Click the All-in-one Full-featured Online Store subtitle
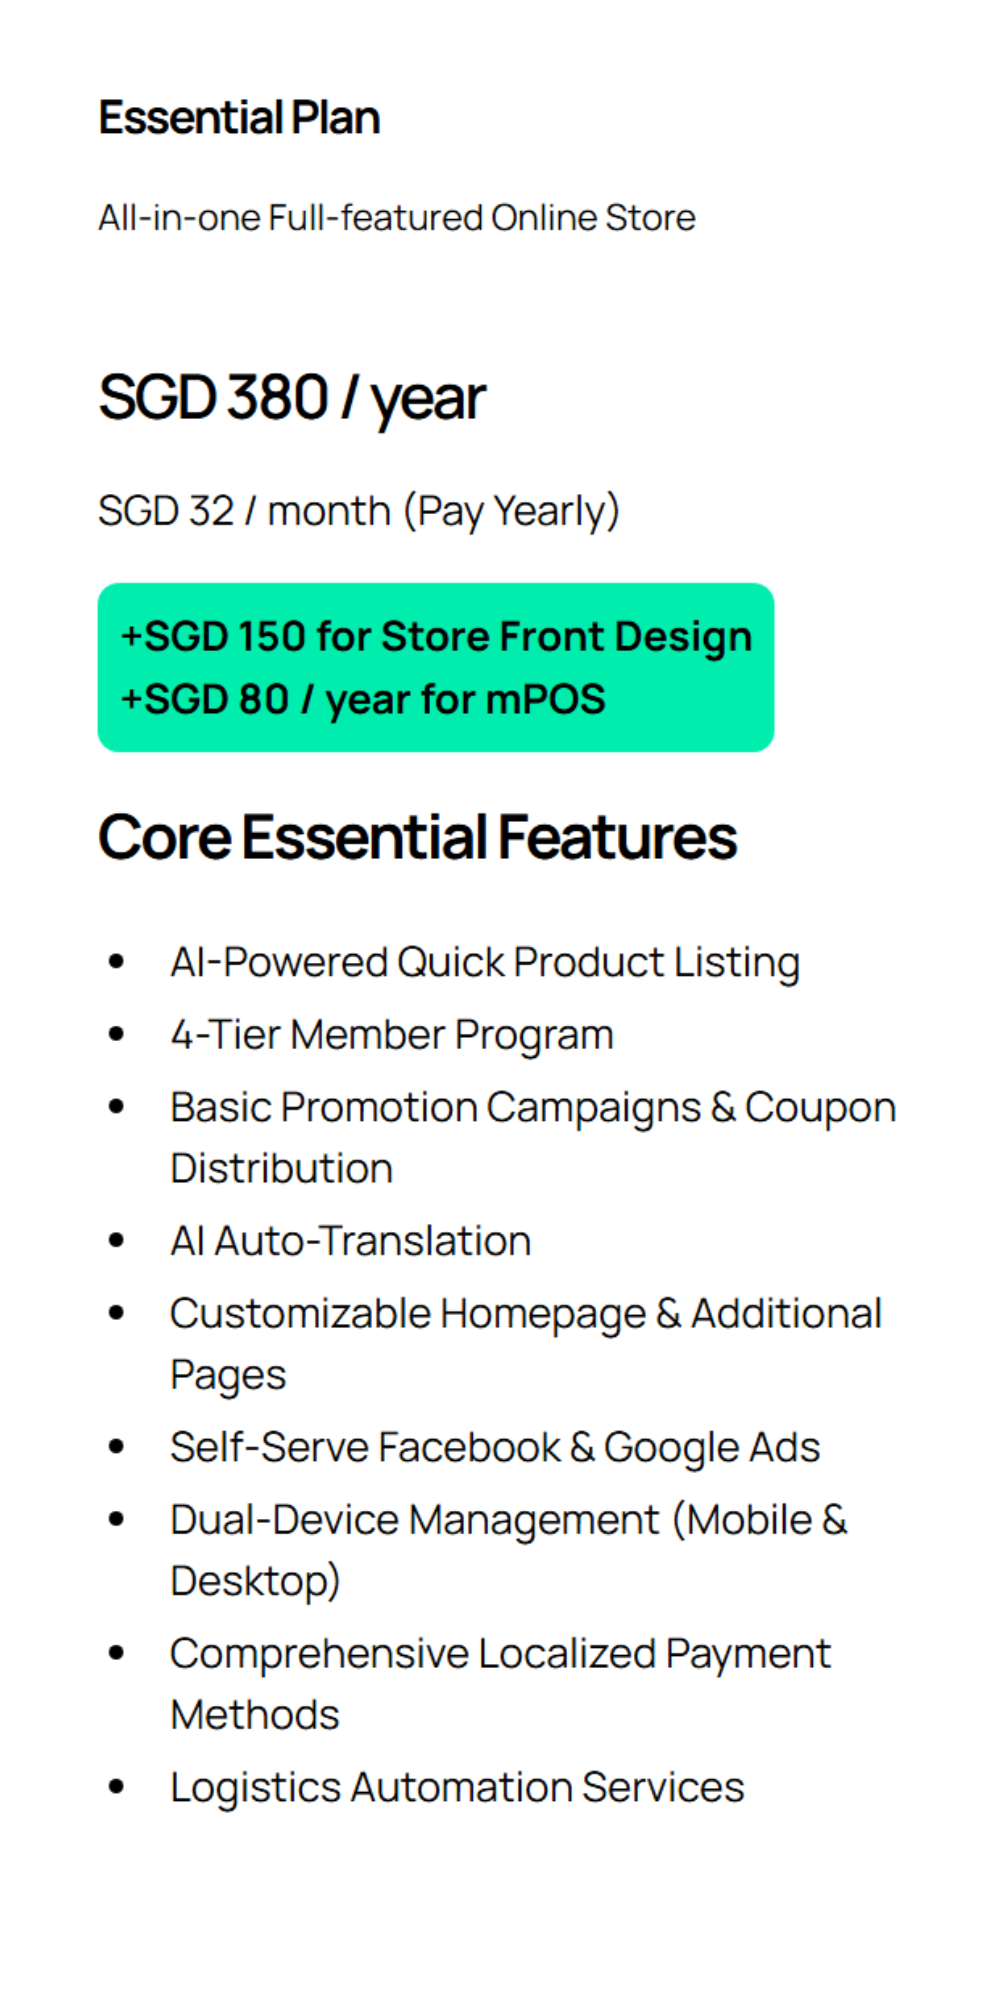1000x2000 pixels. coord(396,218)
